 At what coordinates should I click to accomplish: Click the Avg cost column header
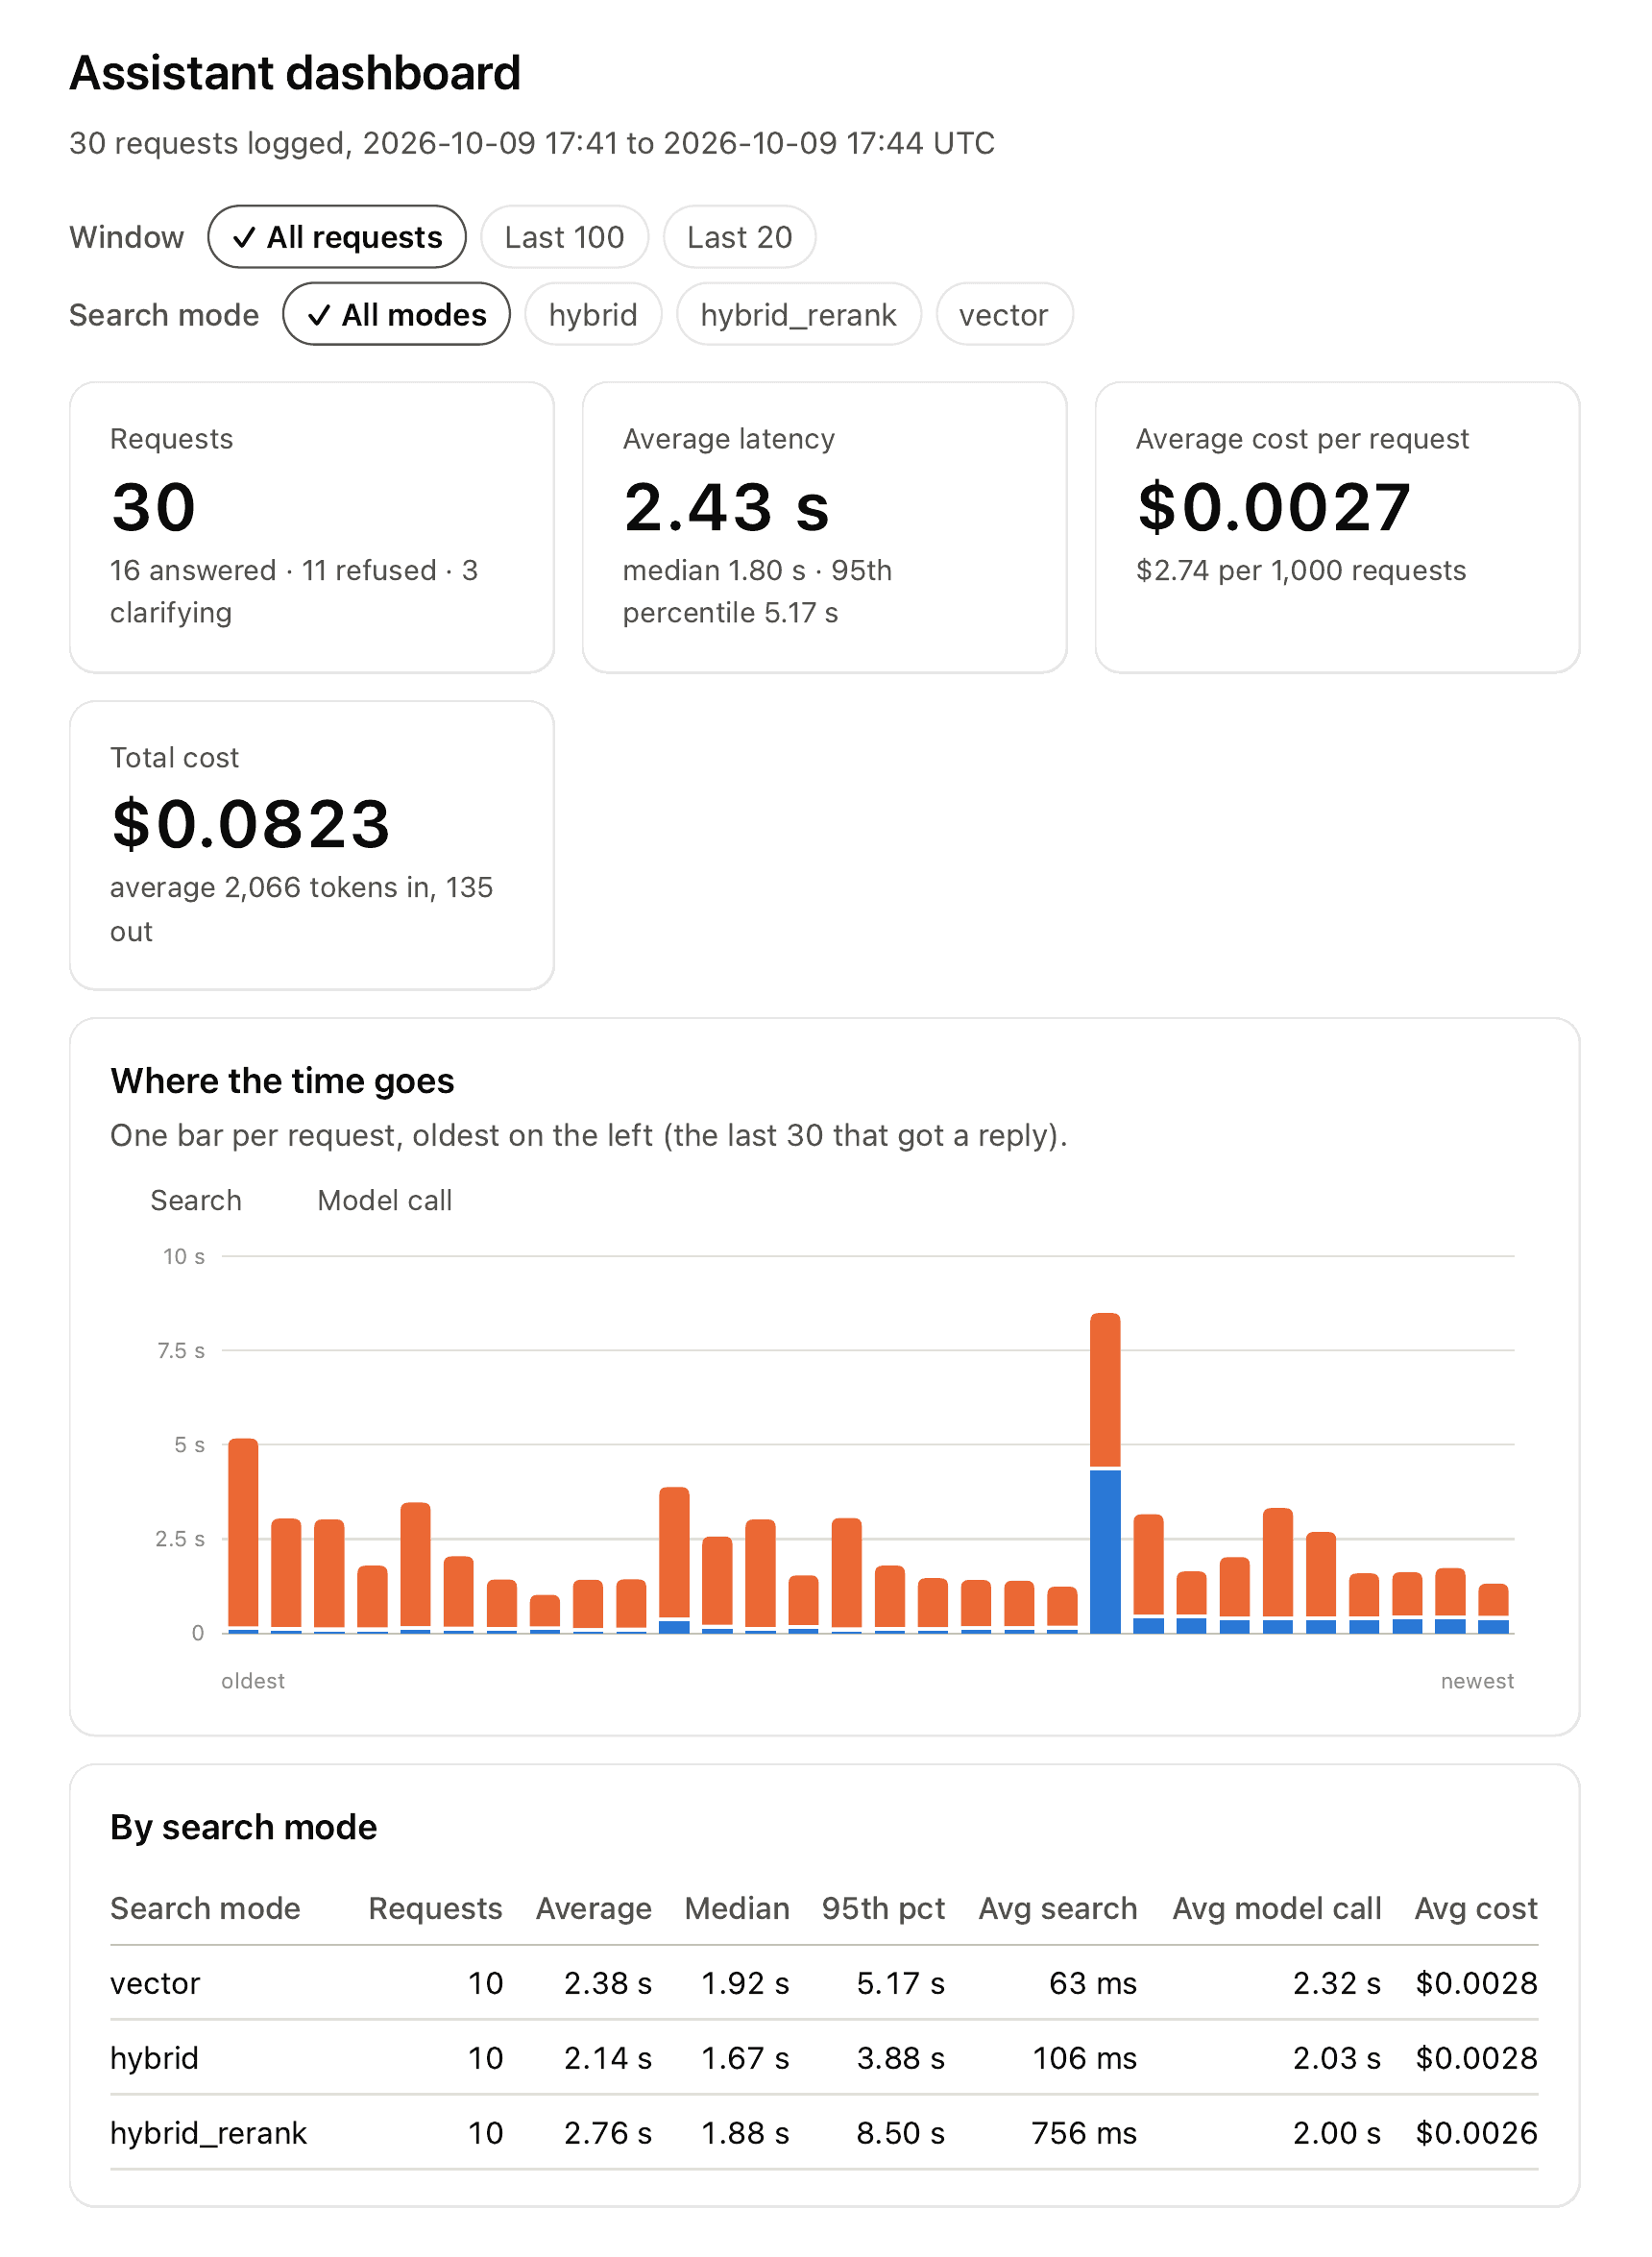(1476, 1908)
